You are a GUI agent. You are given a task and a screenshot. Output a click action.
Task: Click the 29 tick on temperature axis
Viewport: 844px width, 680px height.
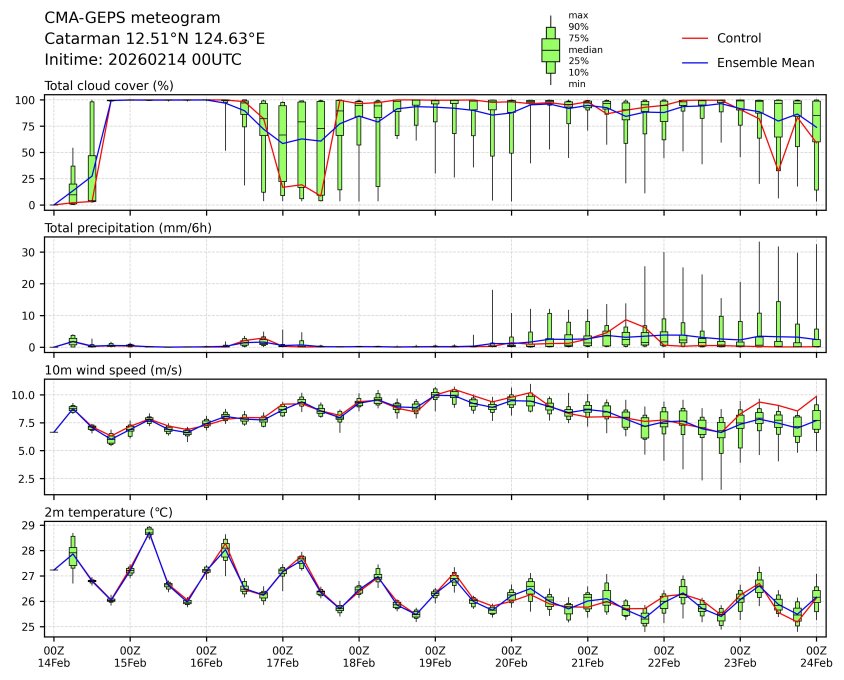coord(32,525)
